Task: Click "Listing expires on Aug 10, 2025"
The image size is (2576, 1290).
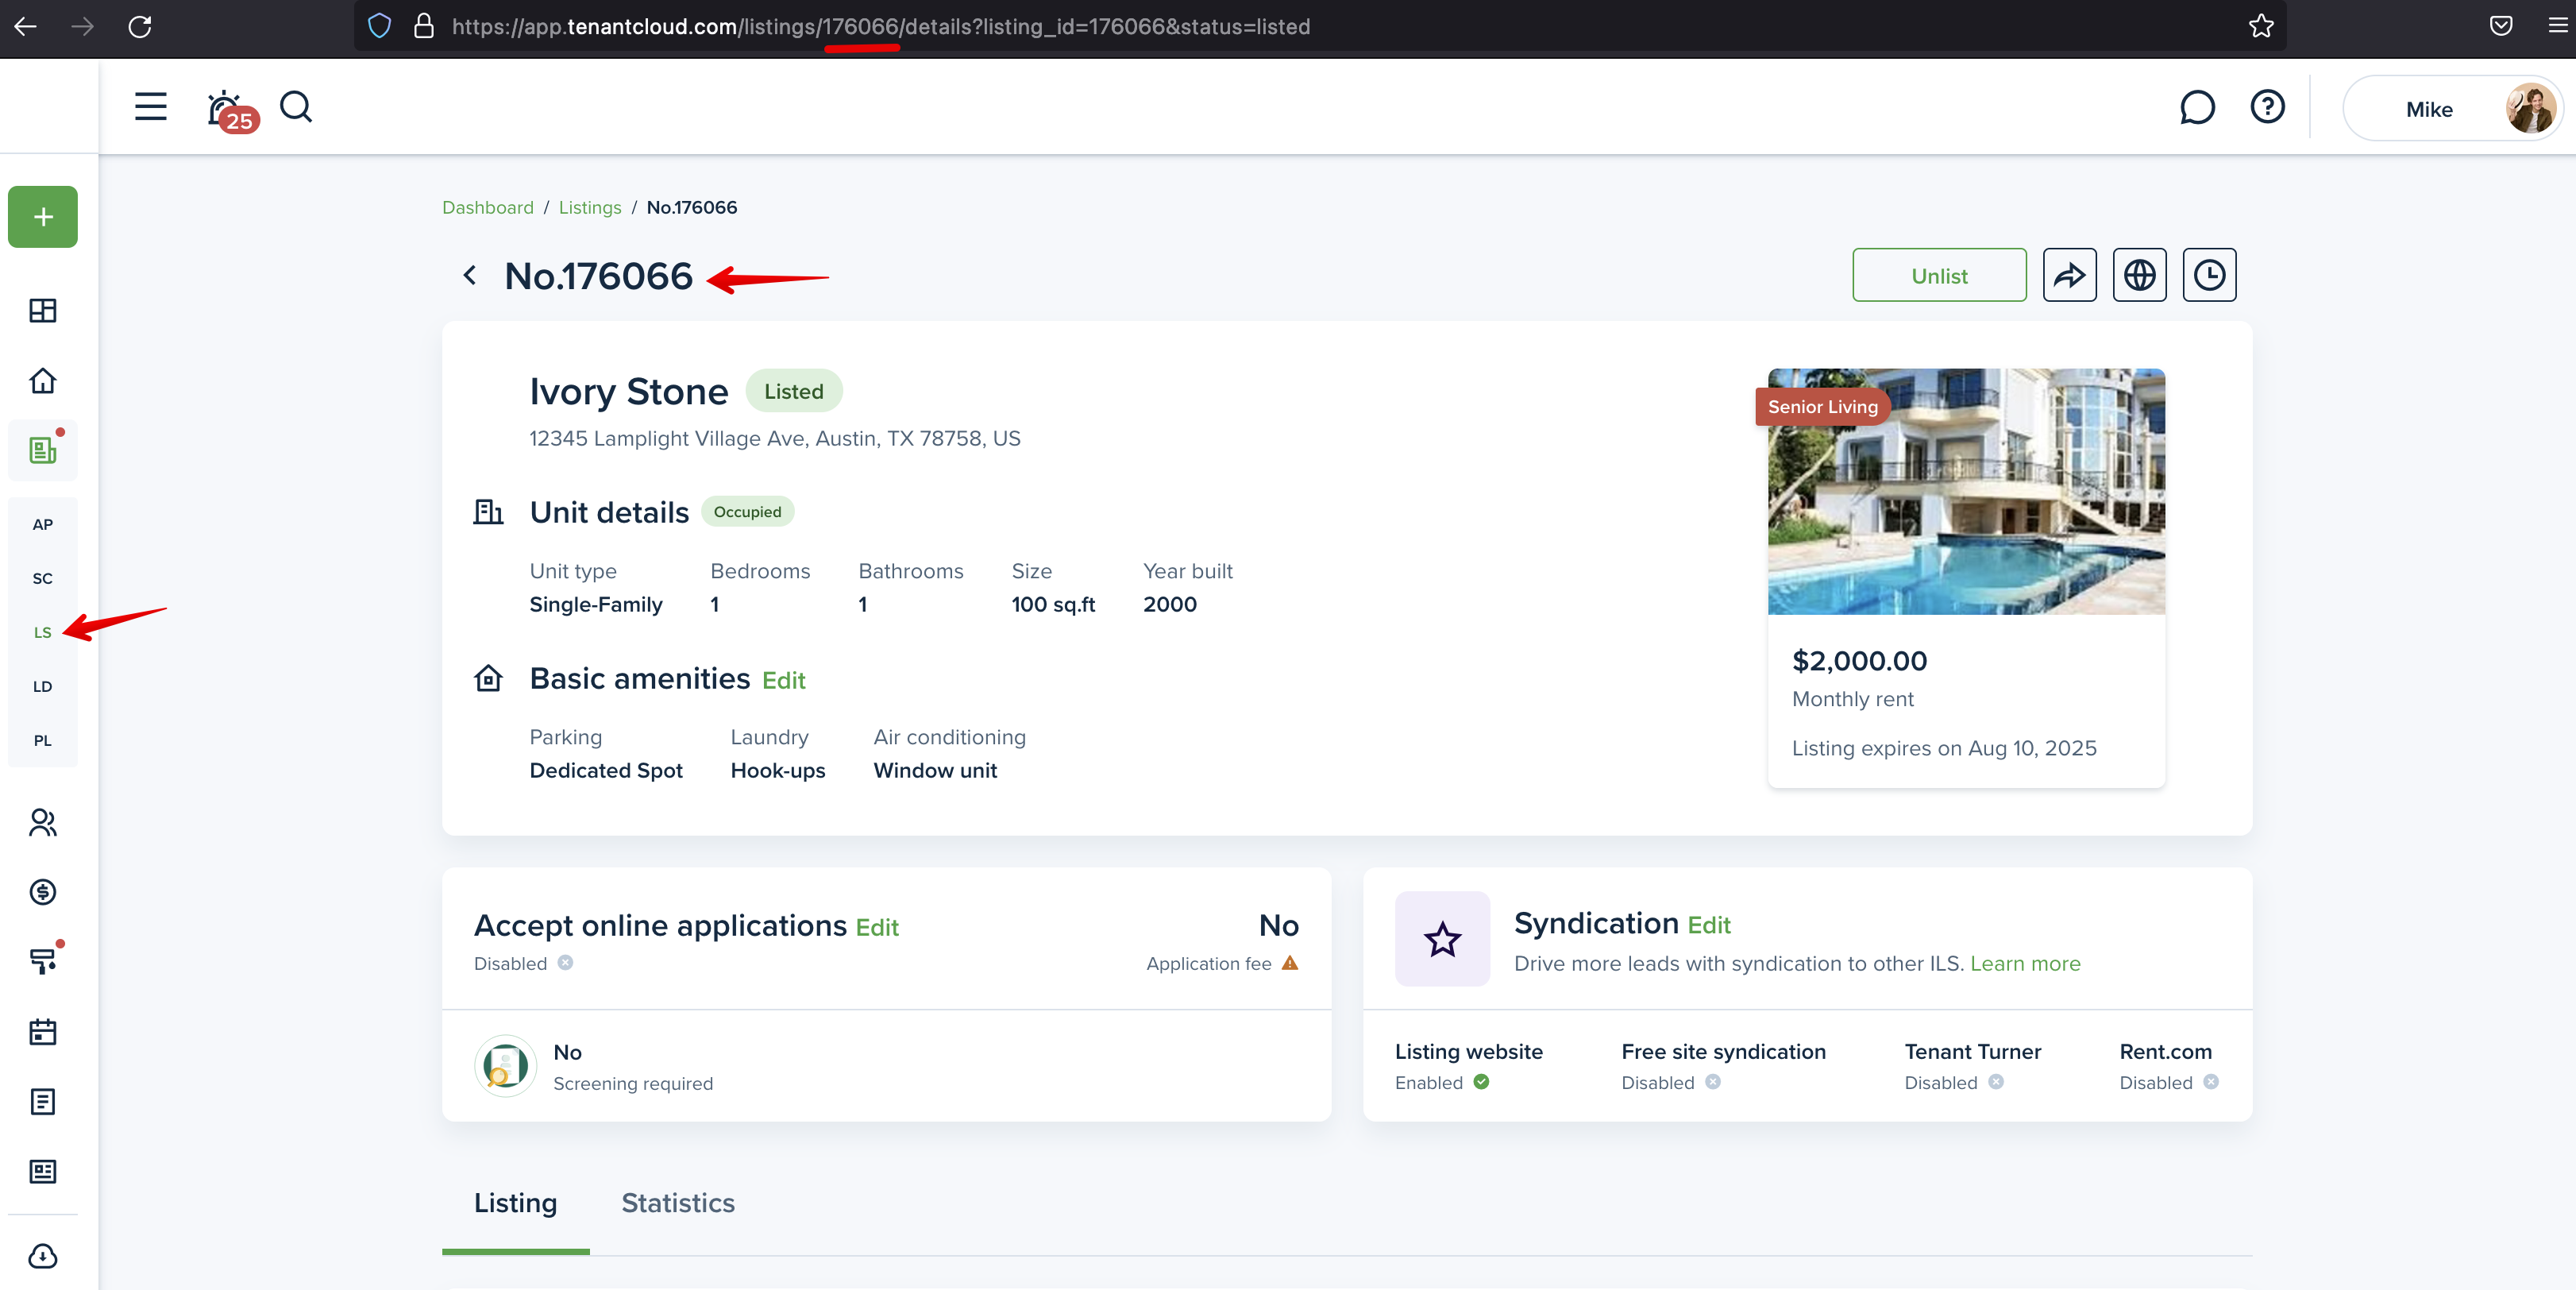Action: click(1944, 749)
